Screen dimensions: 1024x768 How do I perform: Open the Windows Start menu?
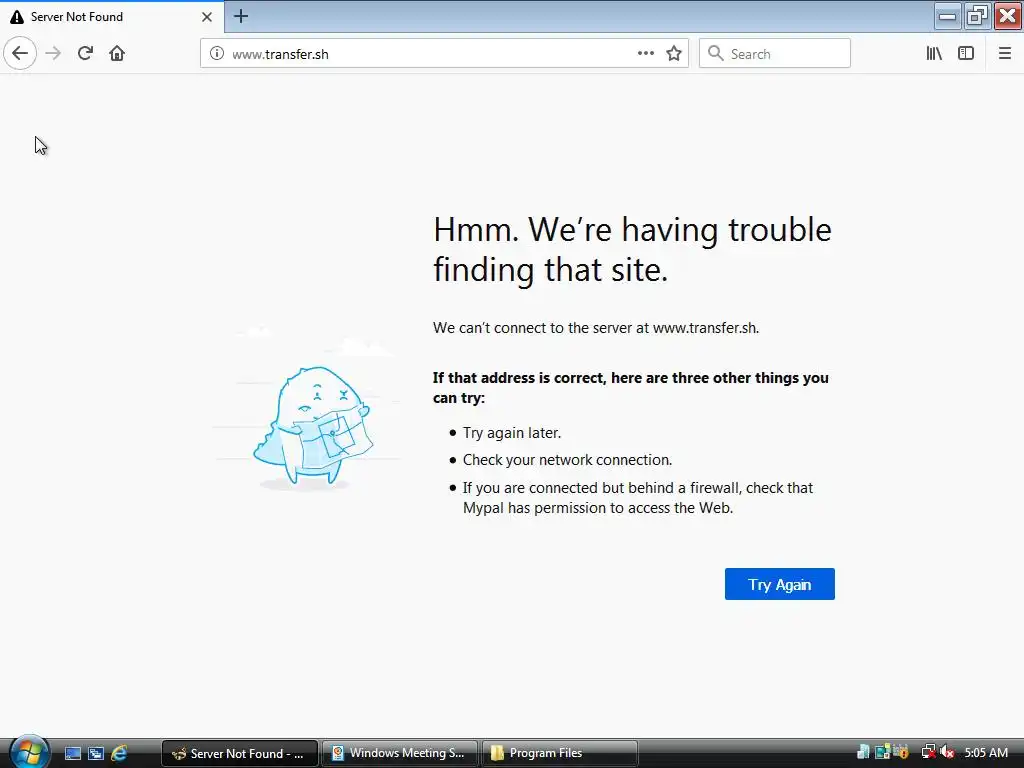(29, 752)
